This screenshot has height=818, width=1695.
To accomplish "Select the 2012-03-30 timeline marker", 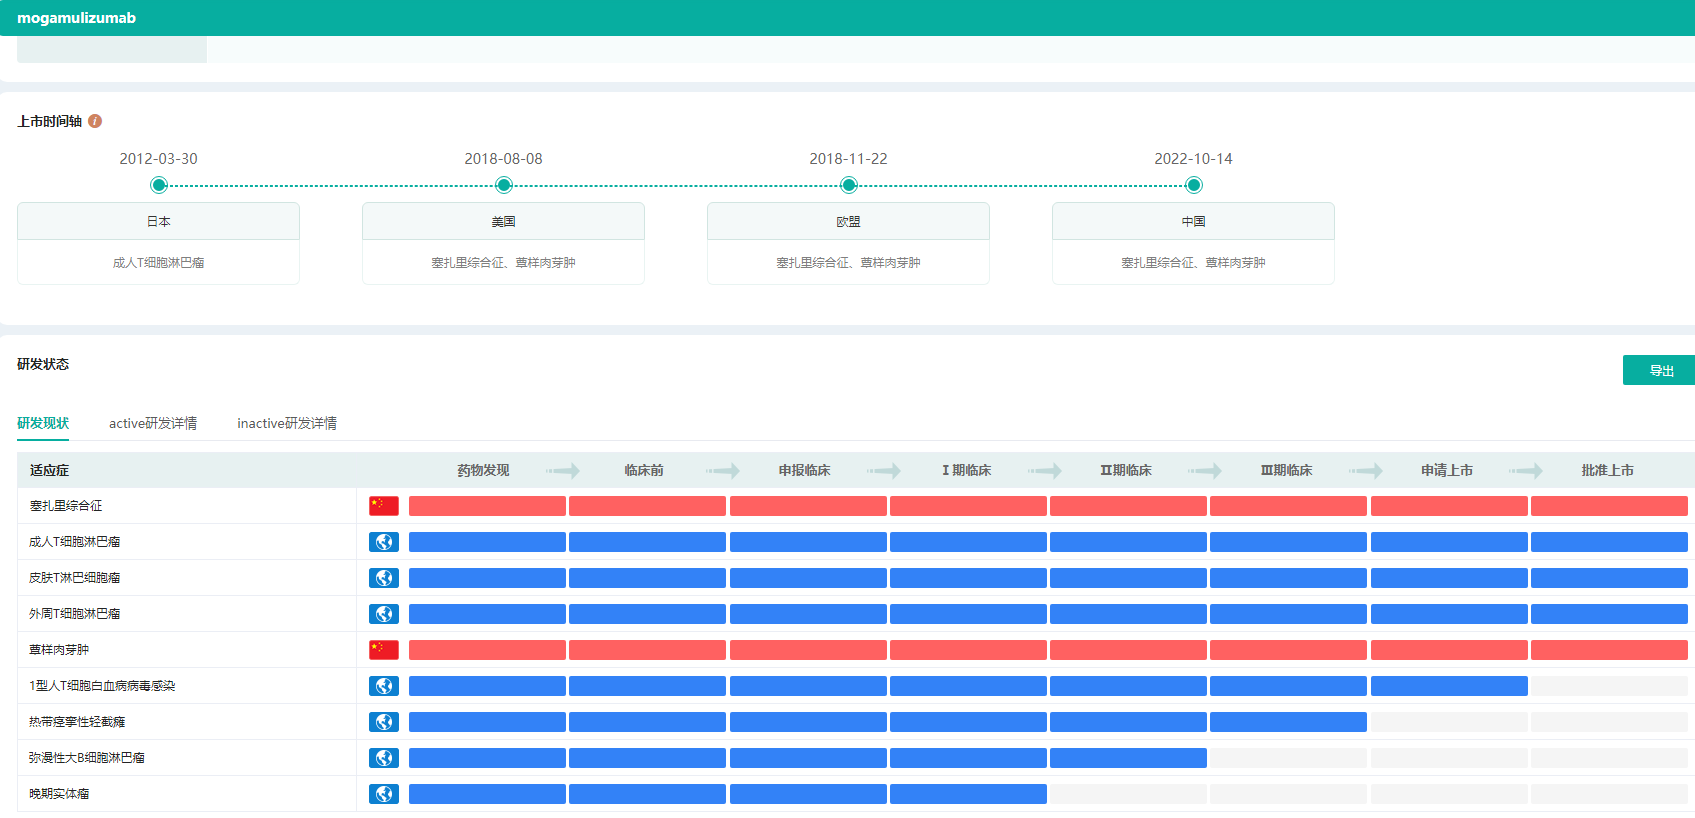I will point(159,185).
